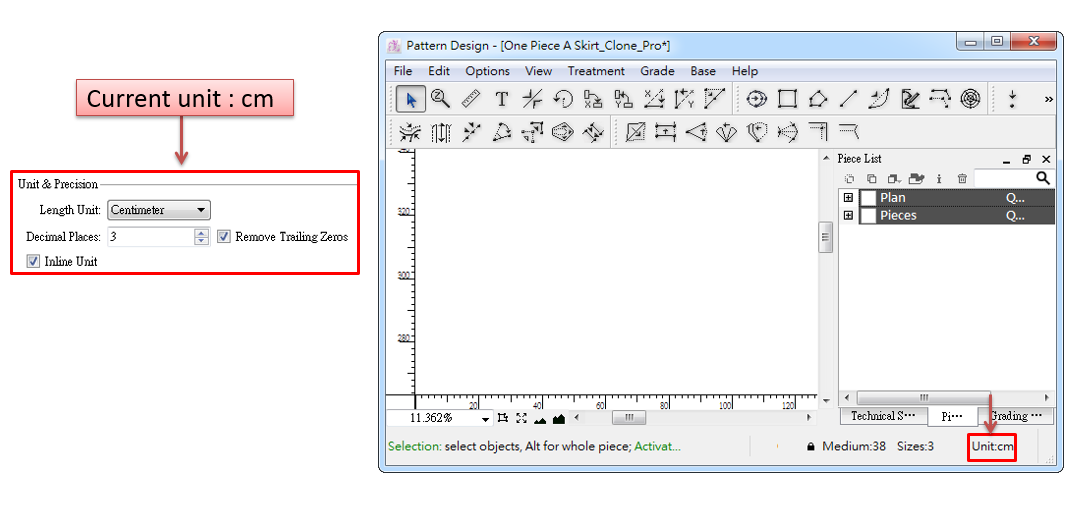
Task: Expand the Plan tree node
Action: coord(848,198)
